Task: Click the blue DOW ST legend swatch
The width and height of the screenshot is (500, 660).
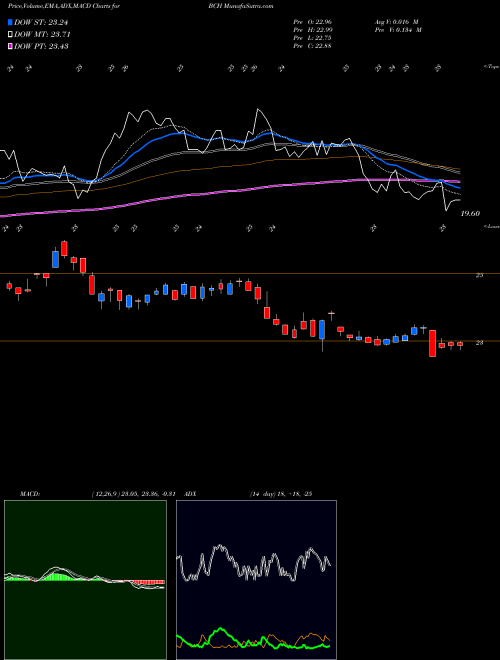Action: point(10,22)
